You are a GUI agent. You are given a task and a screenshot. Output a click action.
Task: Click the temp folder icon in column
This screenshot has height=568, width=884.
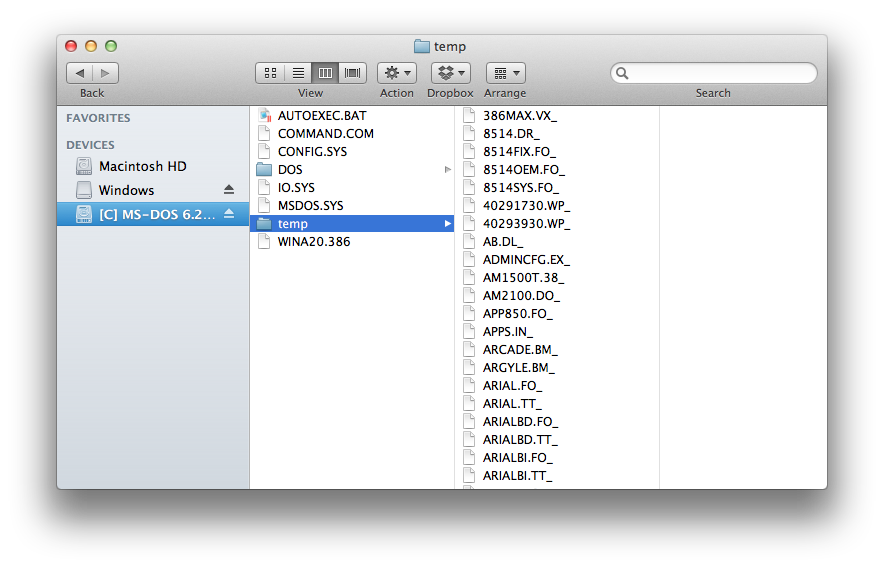tap(264, 223)
